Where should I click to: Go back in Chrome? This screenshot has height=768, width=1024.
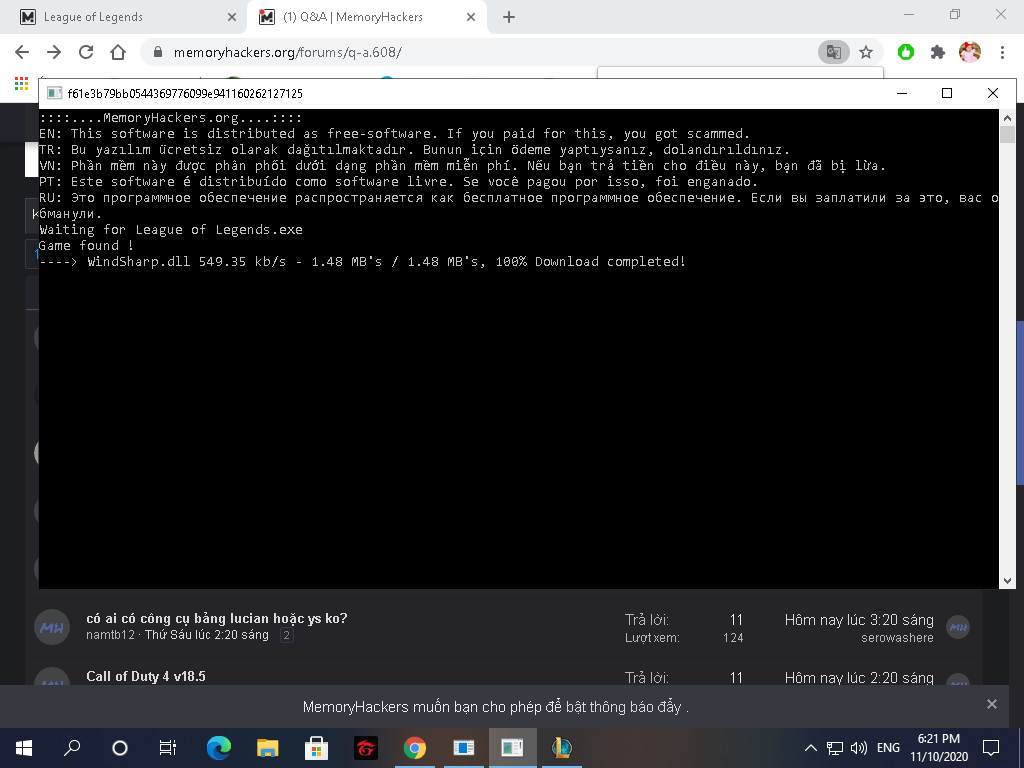point(22,52)
